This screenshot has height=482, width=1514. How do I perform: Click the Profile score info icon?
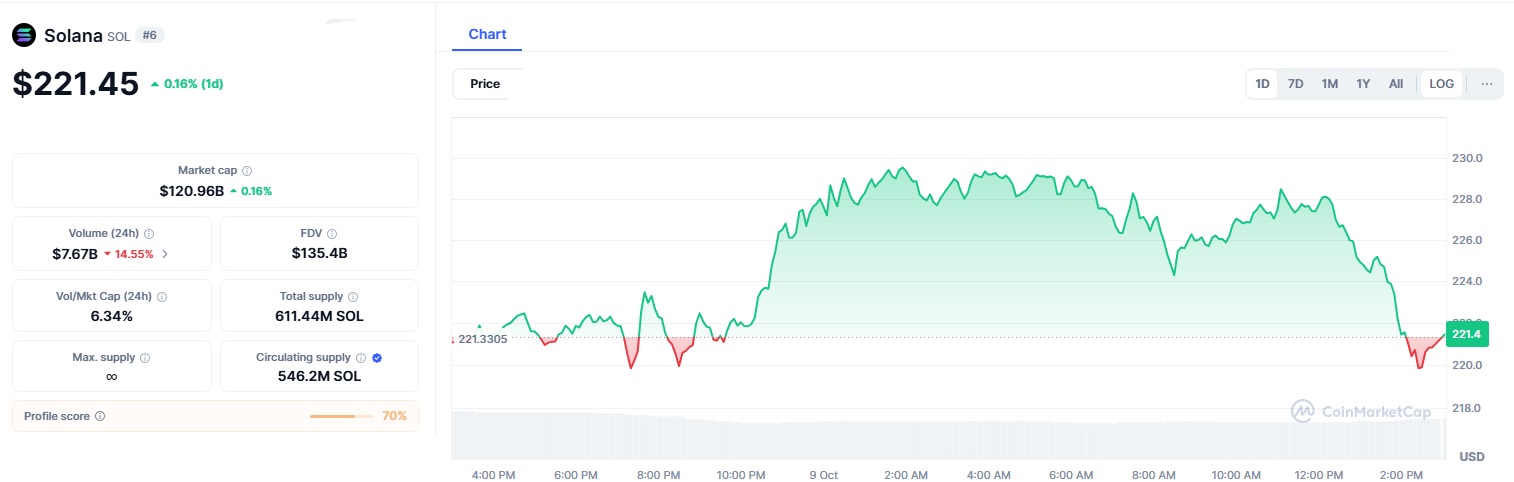[x=100, y=416]
